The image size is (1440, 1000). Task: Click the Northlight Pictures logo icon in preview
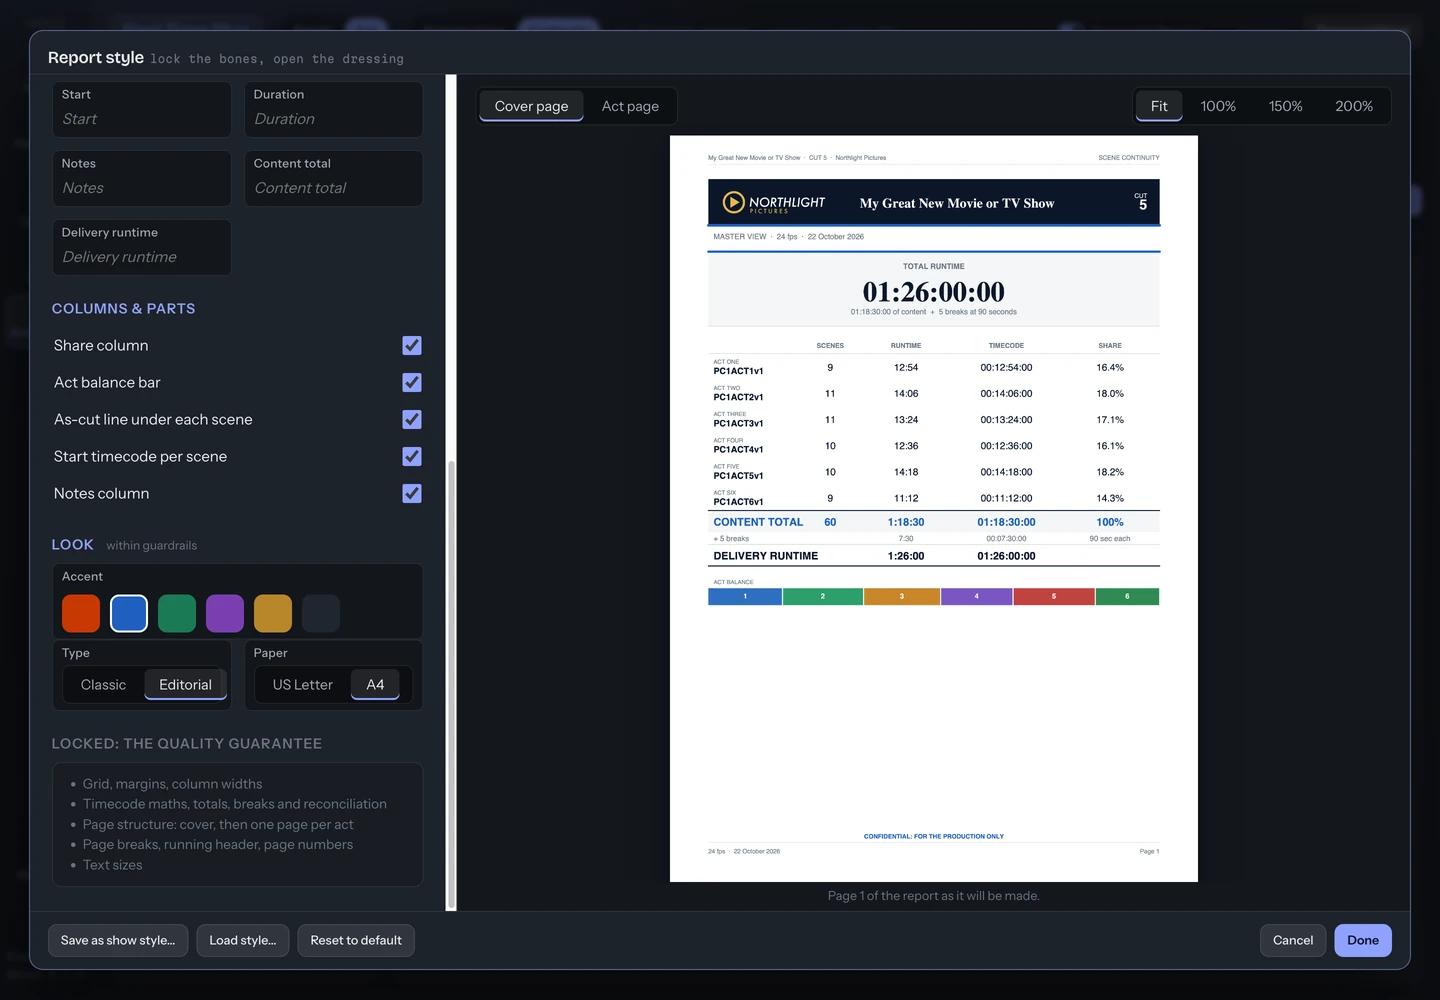click(x=734, y=202)
